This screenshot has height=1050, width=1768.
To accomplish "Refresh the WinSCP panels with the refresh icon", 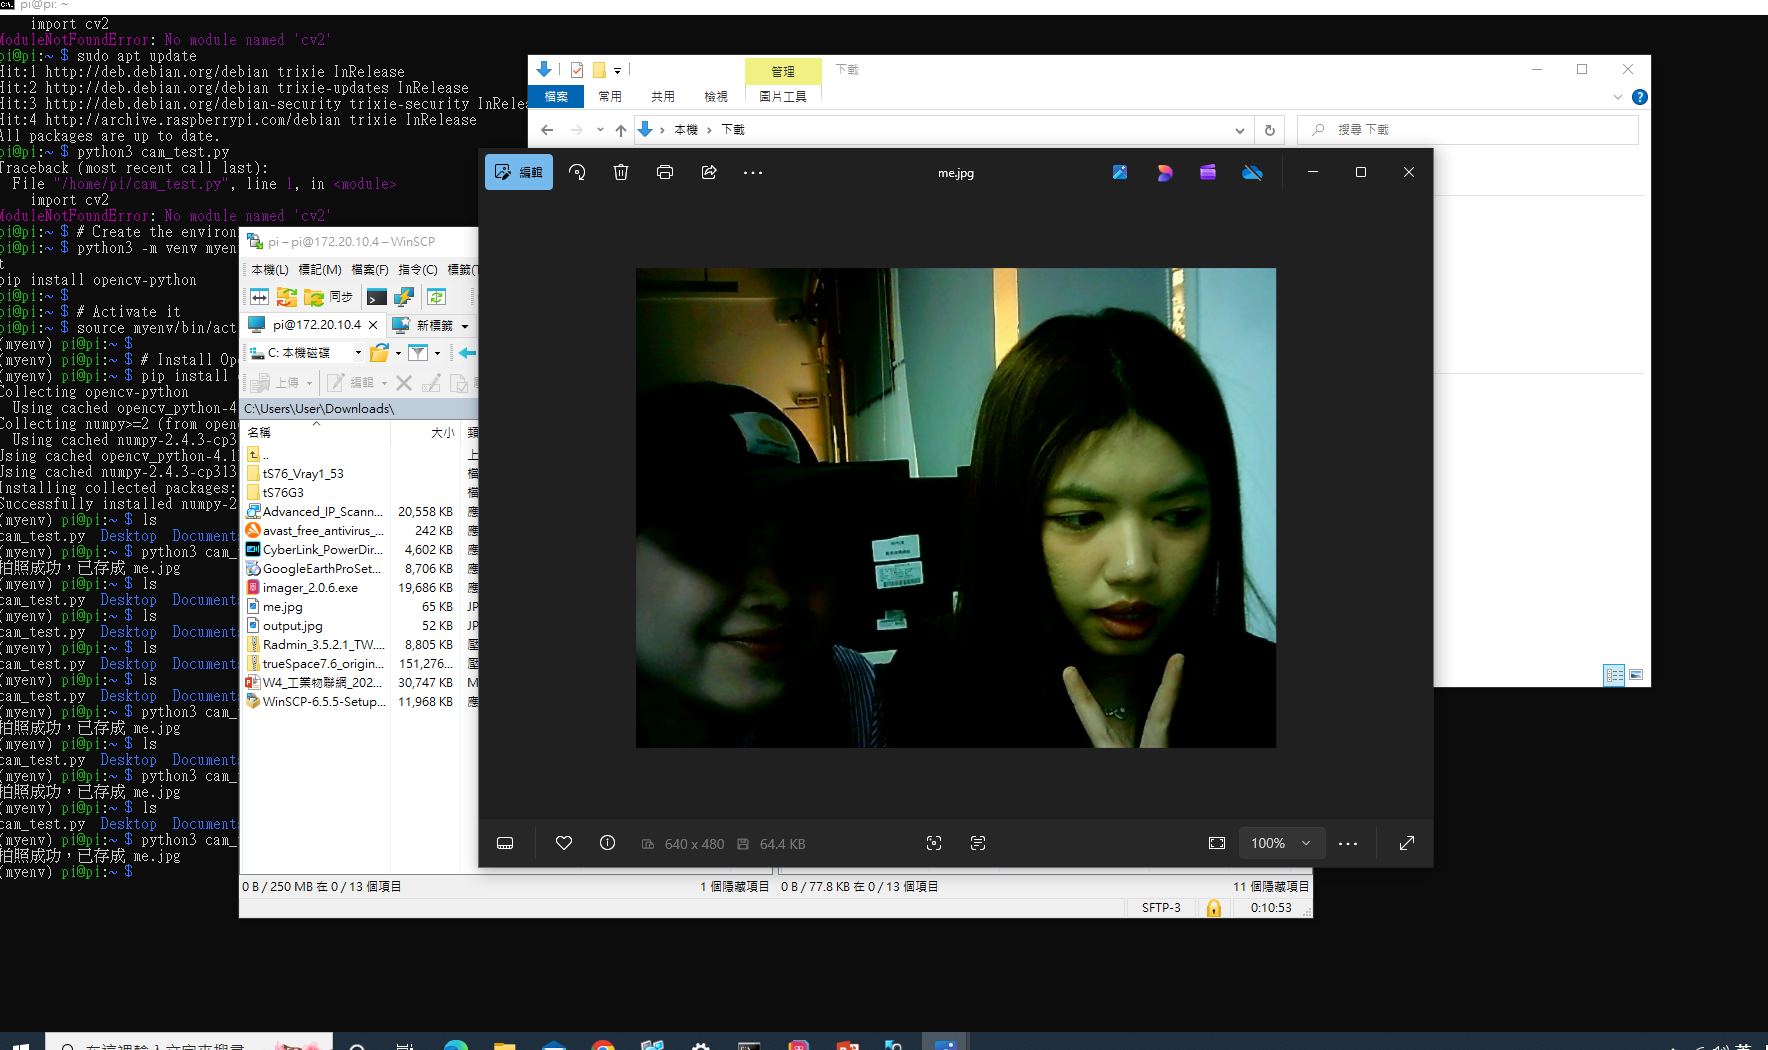I will pyautogui.click(x=436, y=297).
